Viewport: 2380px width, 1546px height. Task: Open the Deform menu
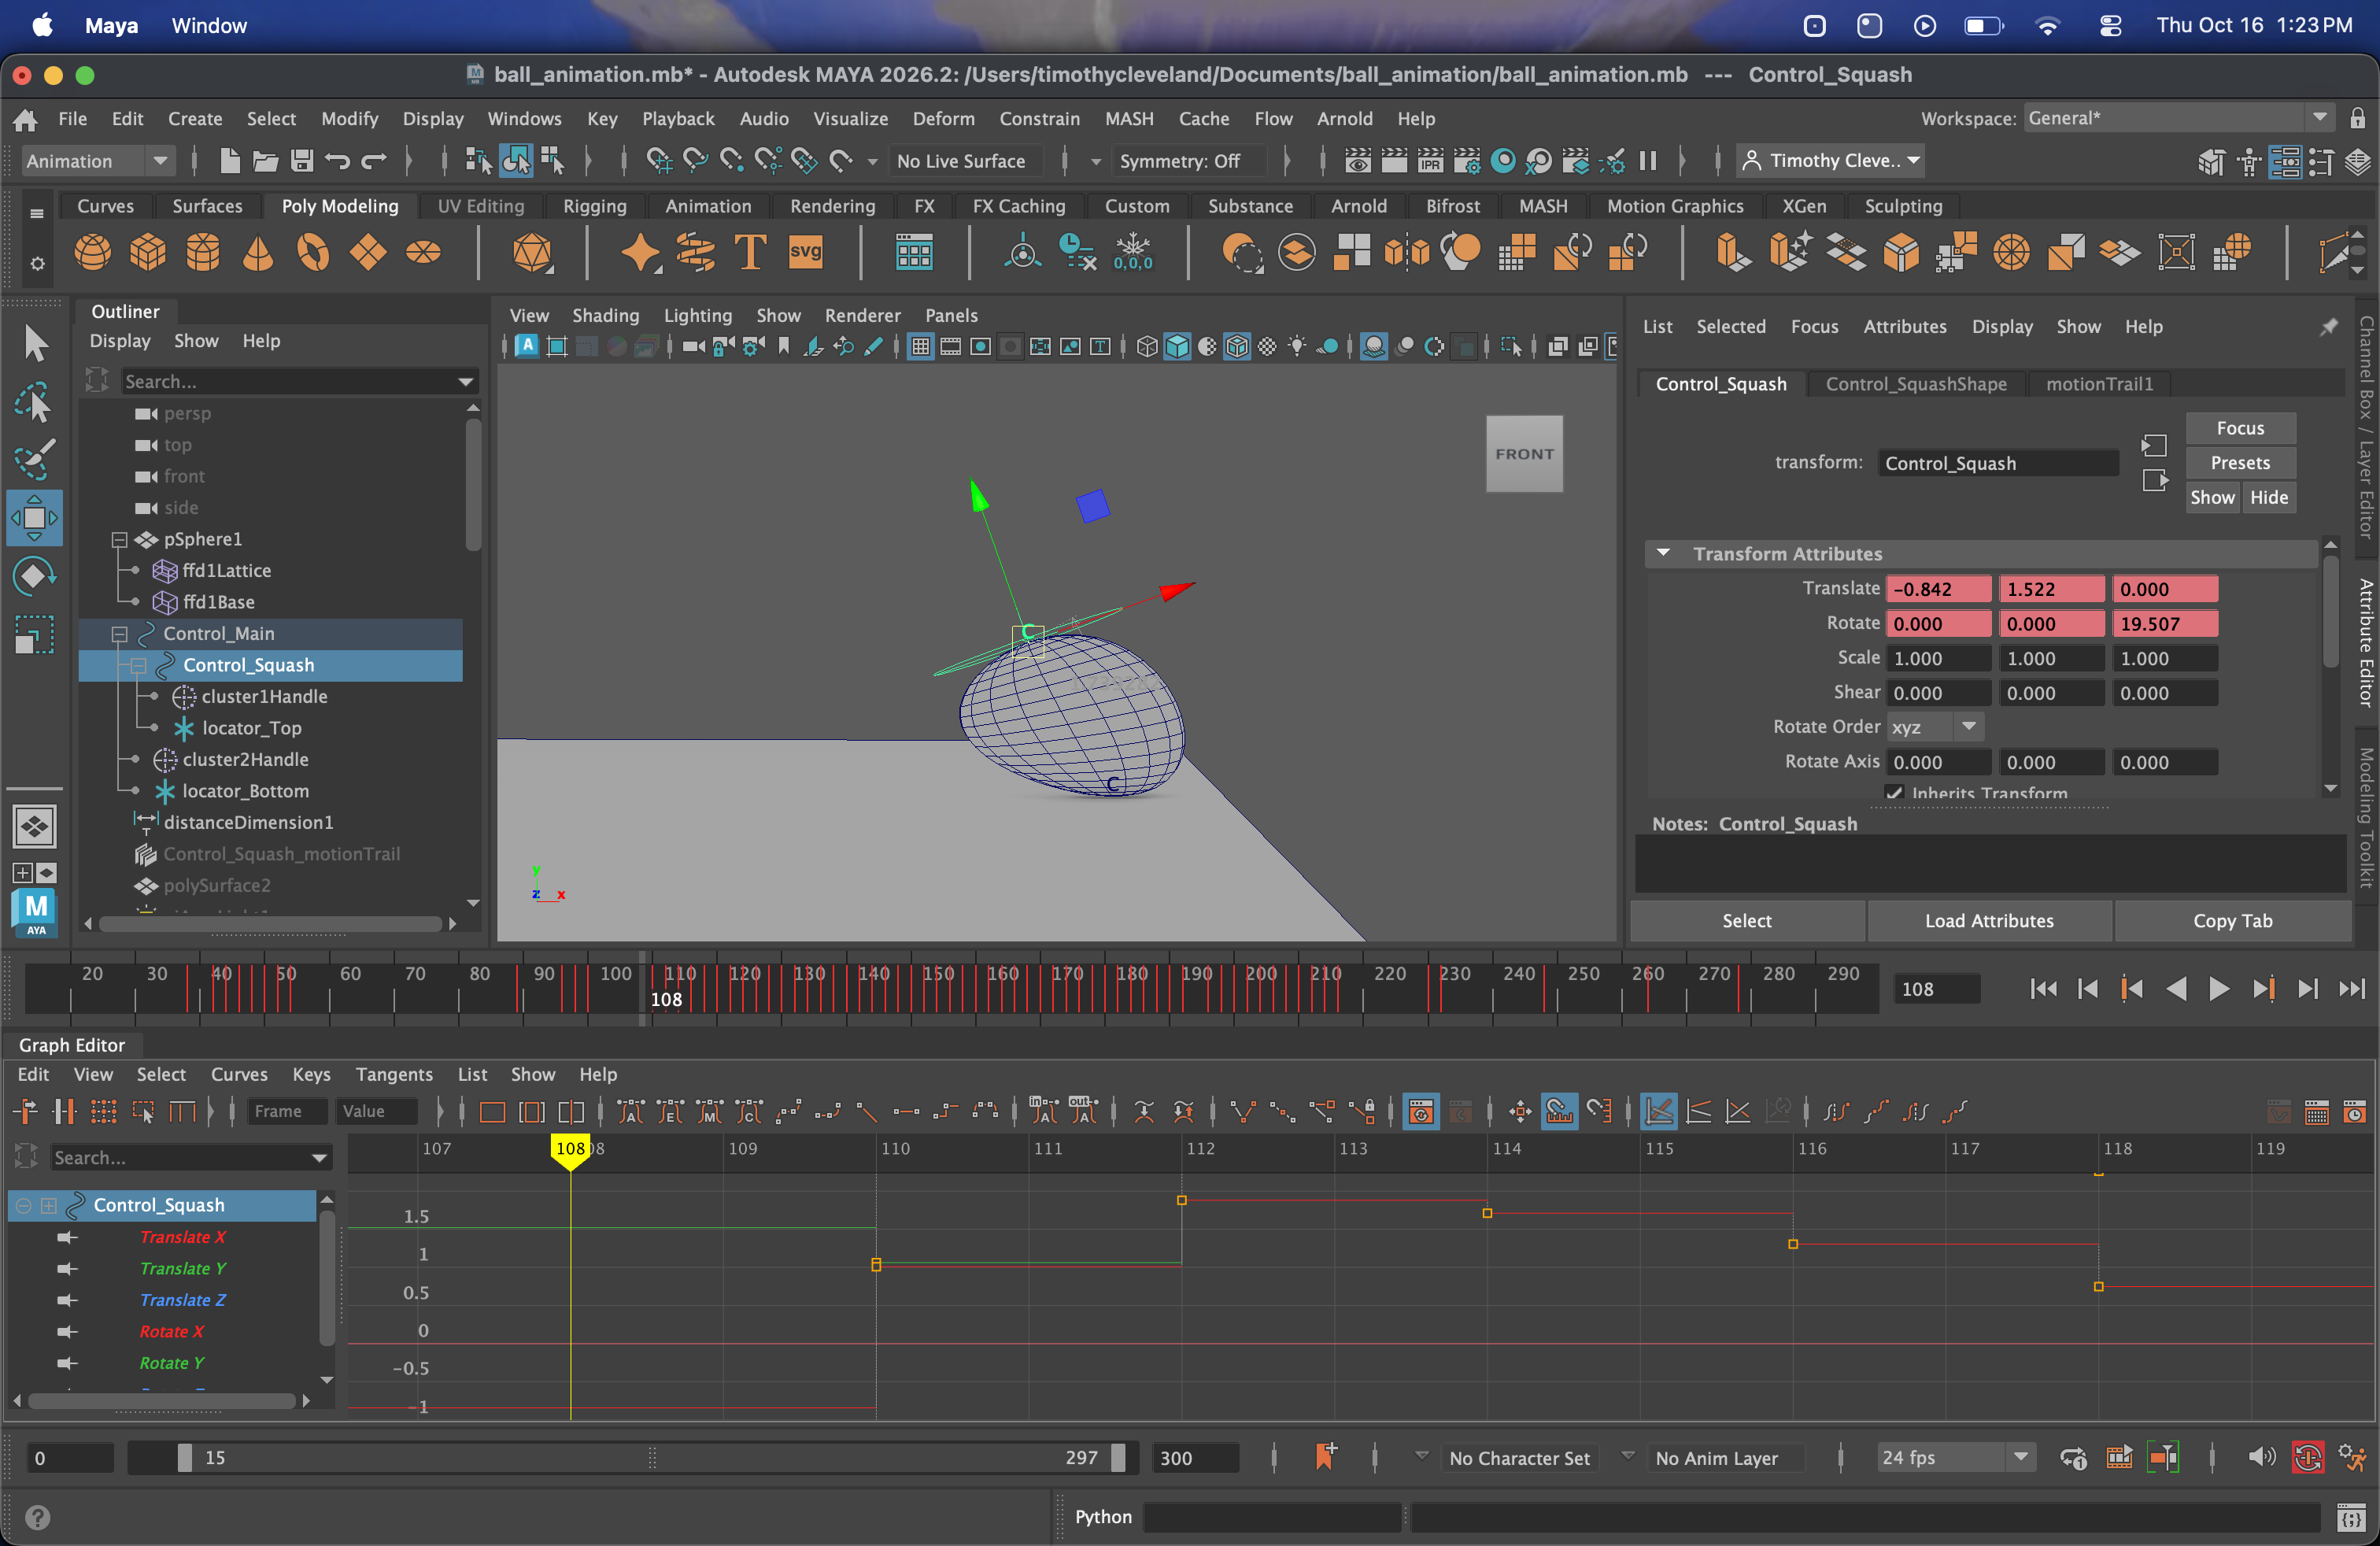[942, 118]
